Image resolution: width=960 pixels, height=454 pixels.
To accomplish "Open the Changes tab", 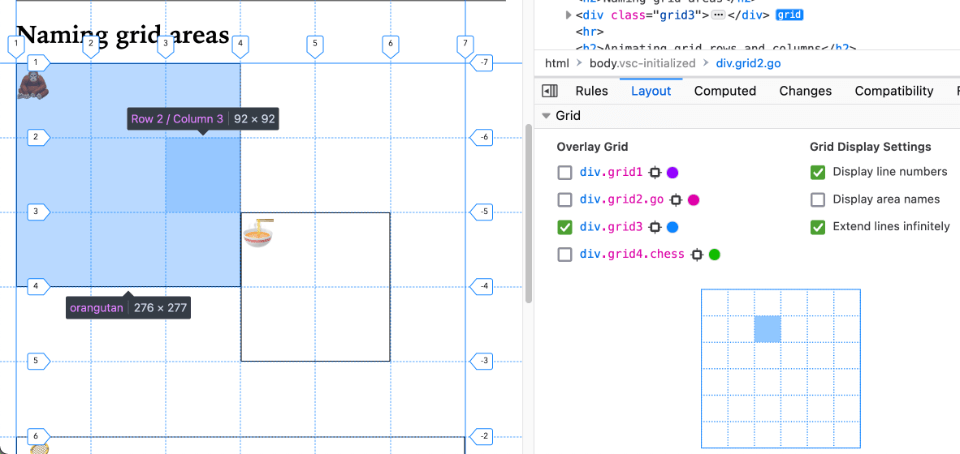I will tap(805, 91).
